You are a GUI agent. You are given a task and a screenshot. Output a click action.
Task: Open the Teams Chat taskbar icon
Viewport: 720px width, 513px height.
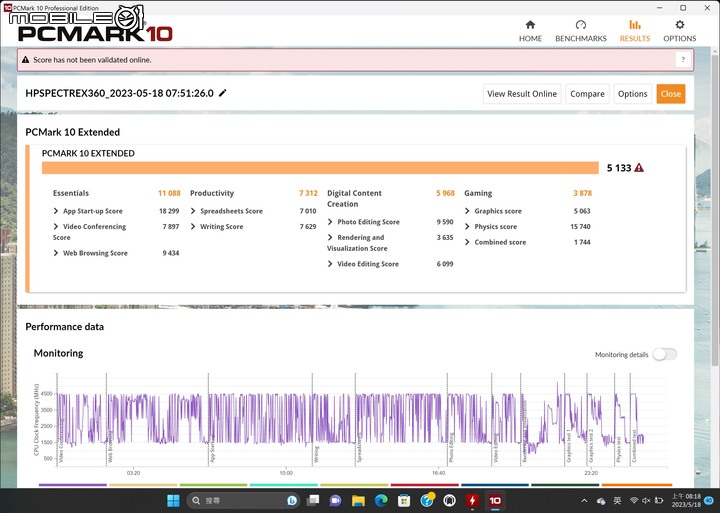click(x=336, y=501)
